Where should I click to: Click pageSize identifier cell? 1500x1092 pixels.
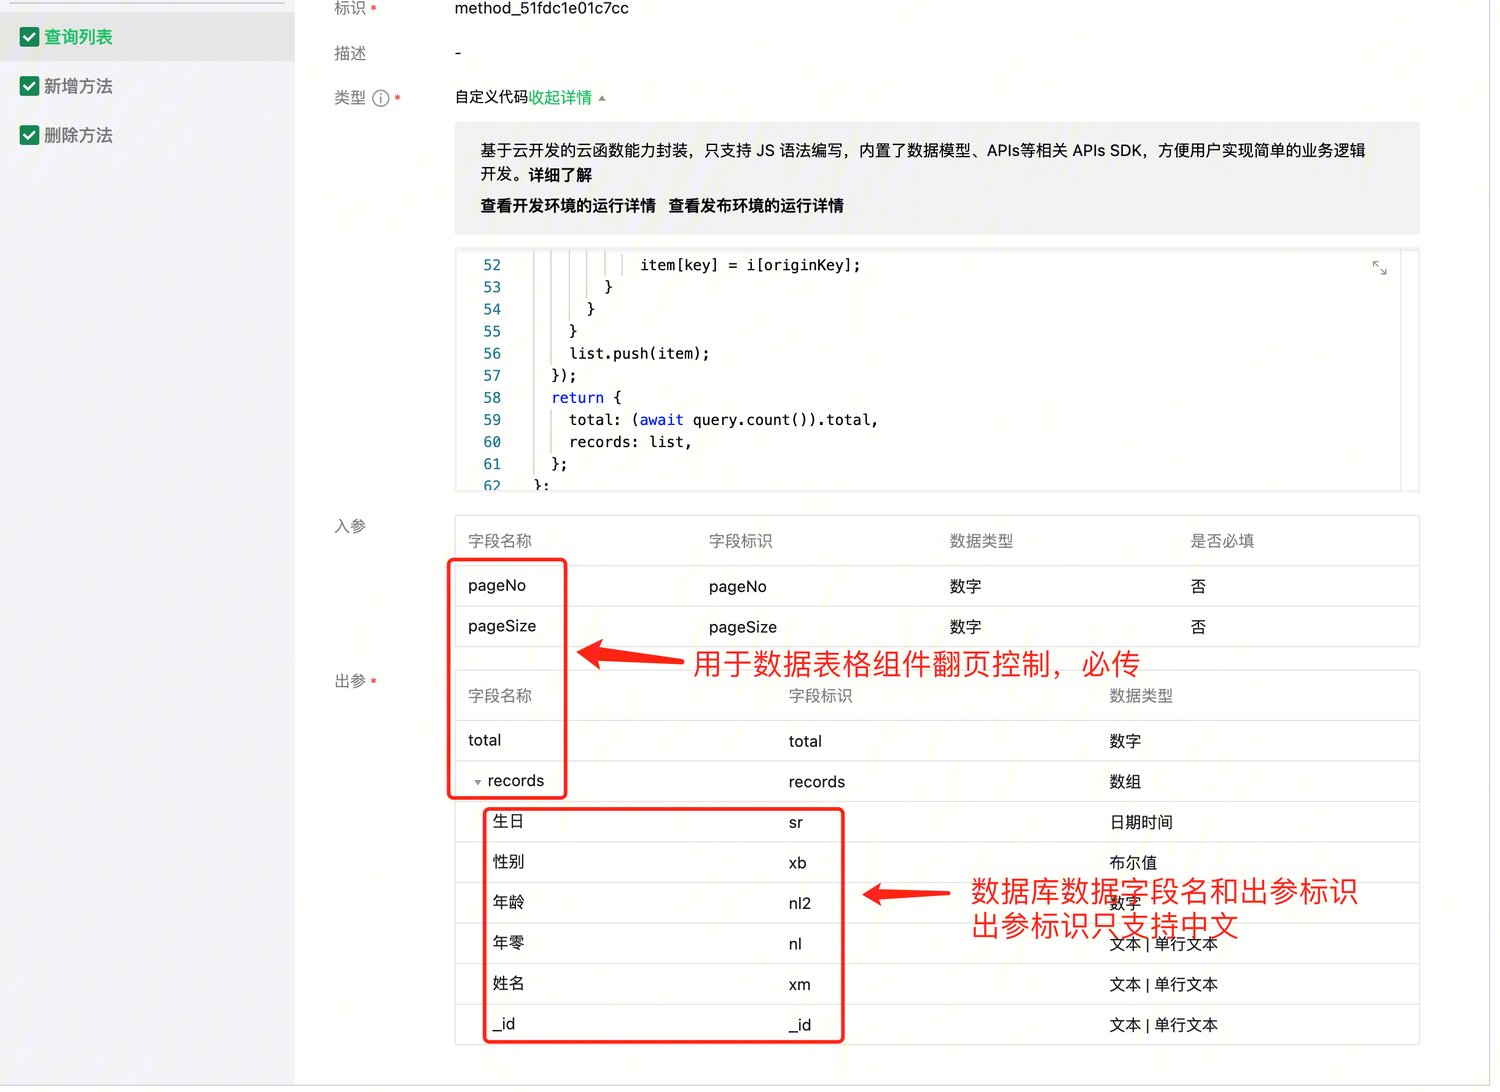pyautogui.click(x=743, y=627)
